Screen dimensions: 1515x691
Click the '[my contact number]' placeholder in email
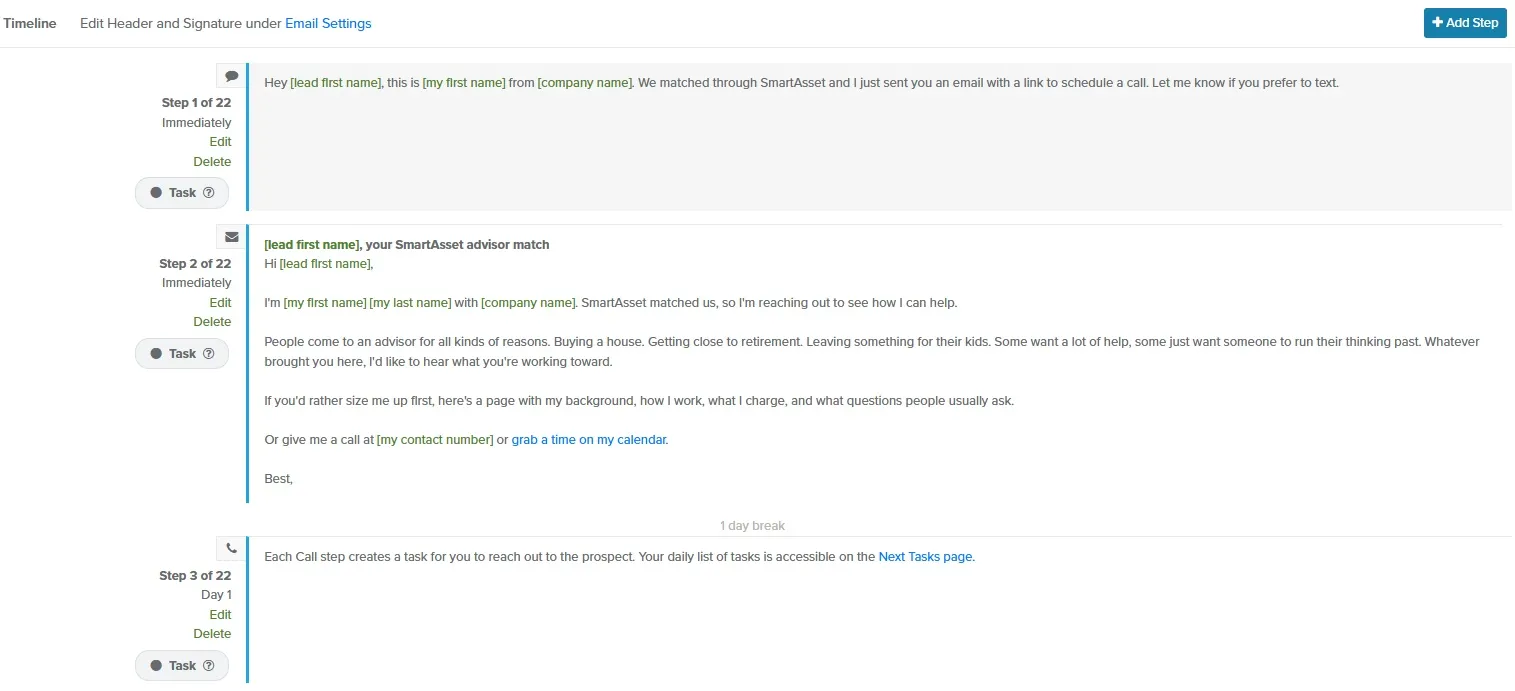(x=435, y=440)
